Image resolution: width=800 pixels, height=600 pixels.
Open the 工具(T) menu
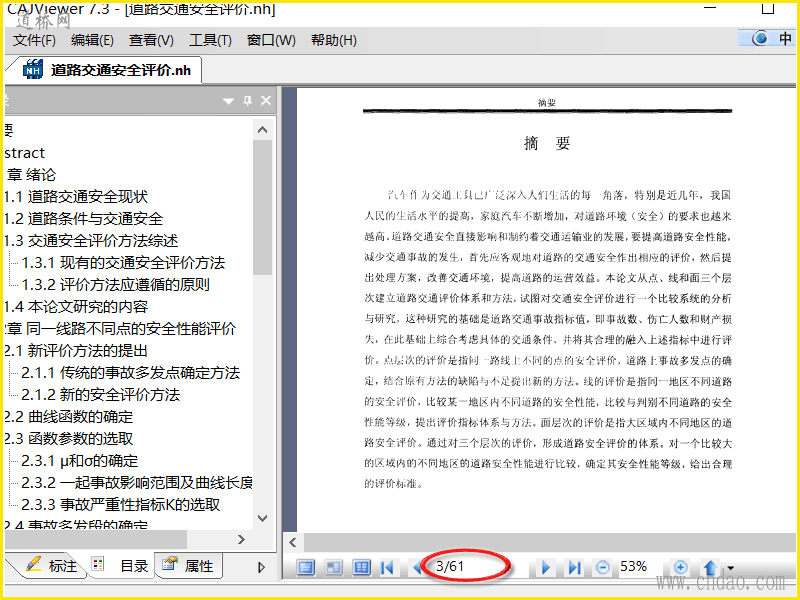pos(210,40)
